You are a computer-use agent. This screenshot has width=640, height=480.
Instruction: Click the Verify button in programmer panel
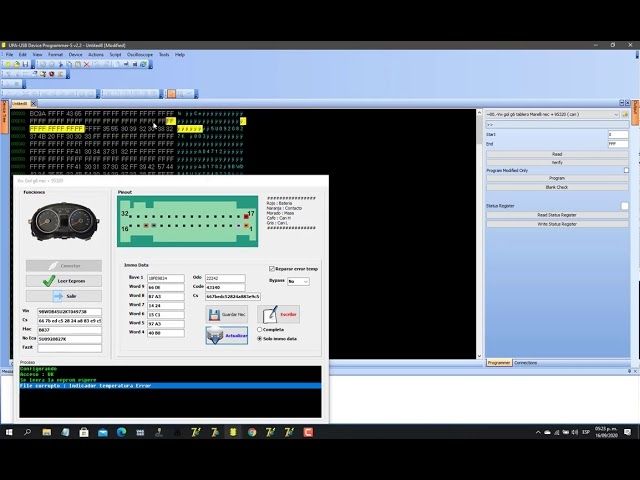[x=557, y=162]
